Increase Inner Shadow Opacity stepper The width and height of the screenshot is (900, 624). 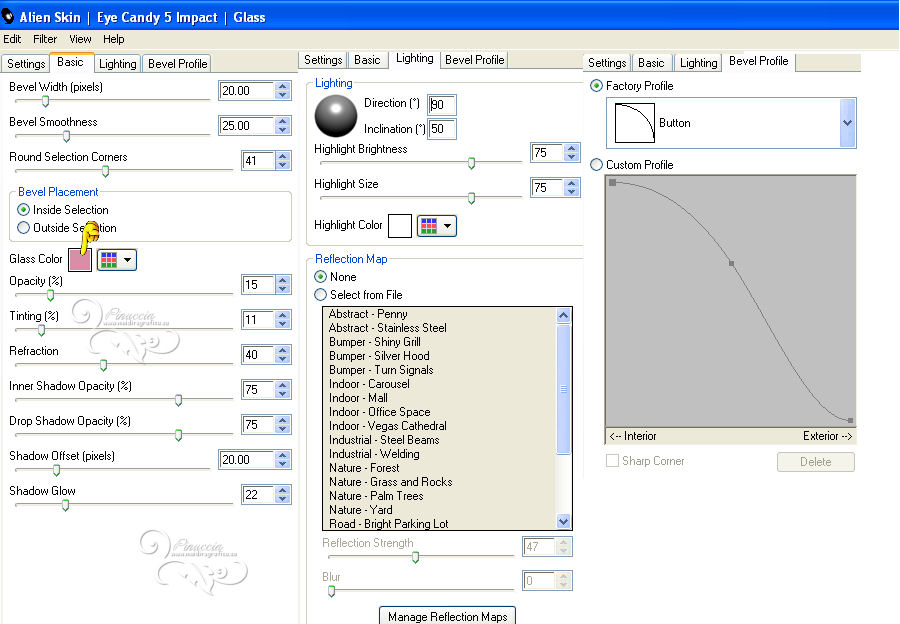coord(282,385)
